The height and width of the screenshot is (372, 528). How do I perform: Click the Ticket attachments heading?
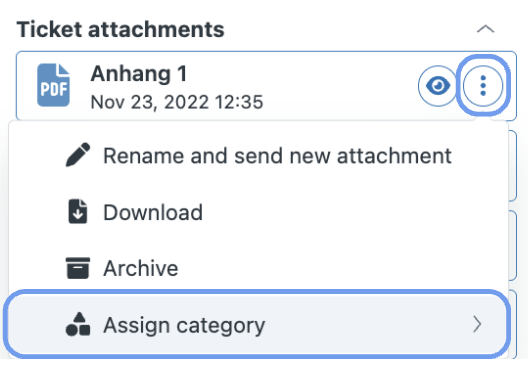121,29
